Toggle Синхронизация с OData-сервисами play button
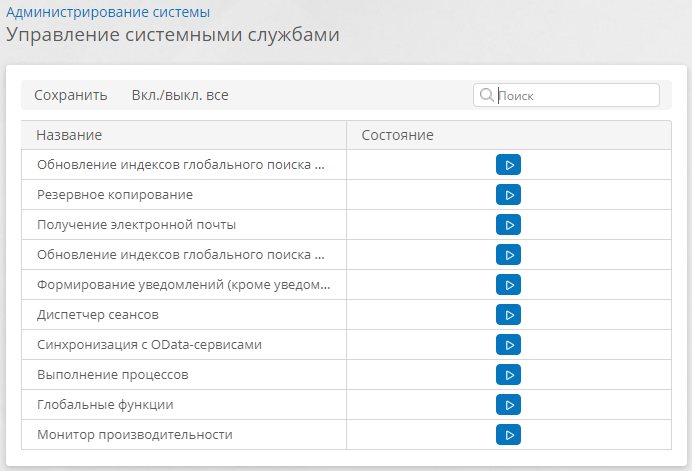The height and width of the screenshot is (471, 692). [508, 345]
